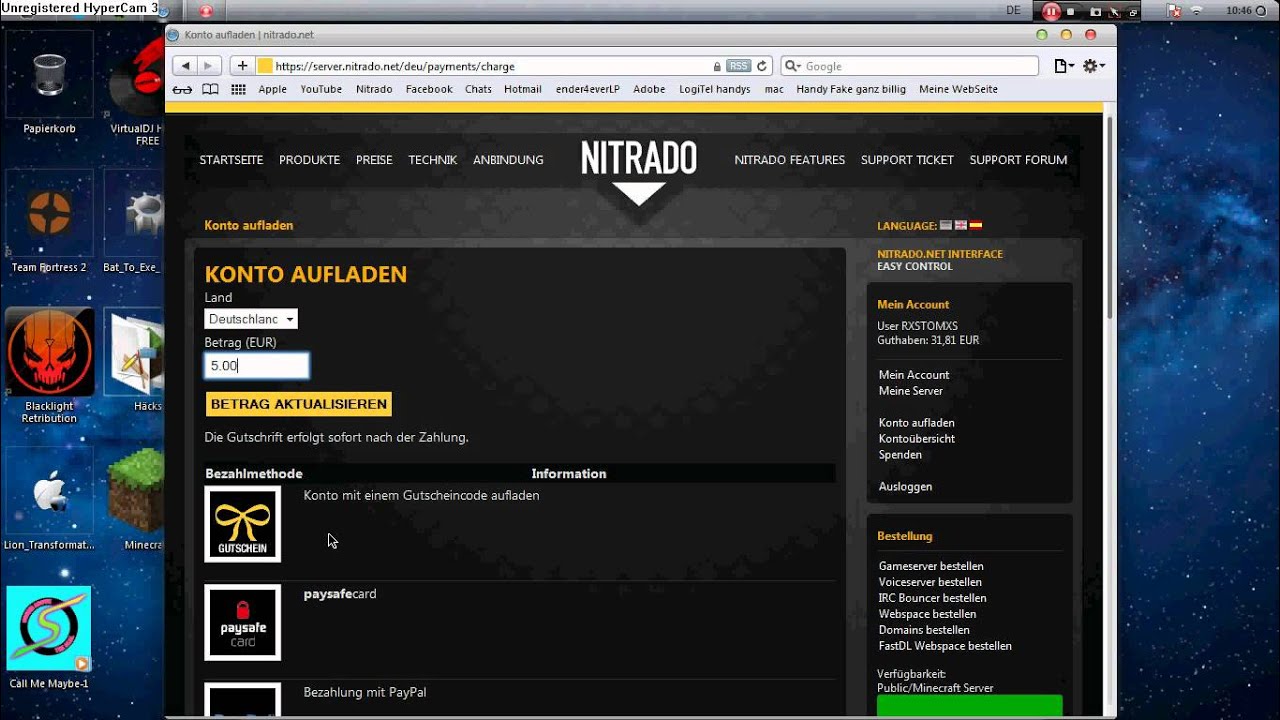Click Konto aufladen in the sidebar

[917, 423]
